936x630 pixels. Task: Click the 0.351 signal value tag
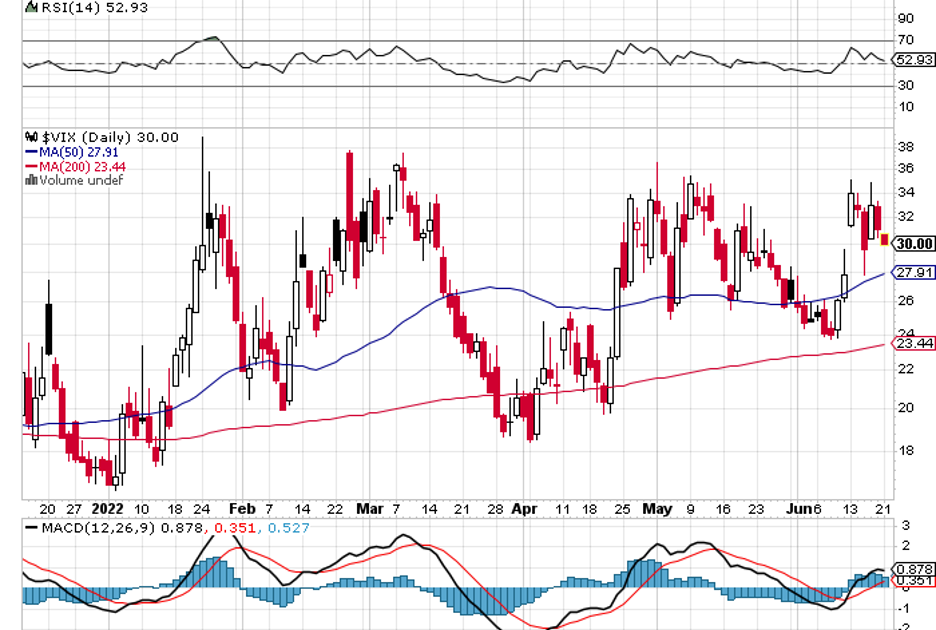(x=913, y=581)
